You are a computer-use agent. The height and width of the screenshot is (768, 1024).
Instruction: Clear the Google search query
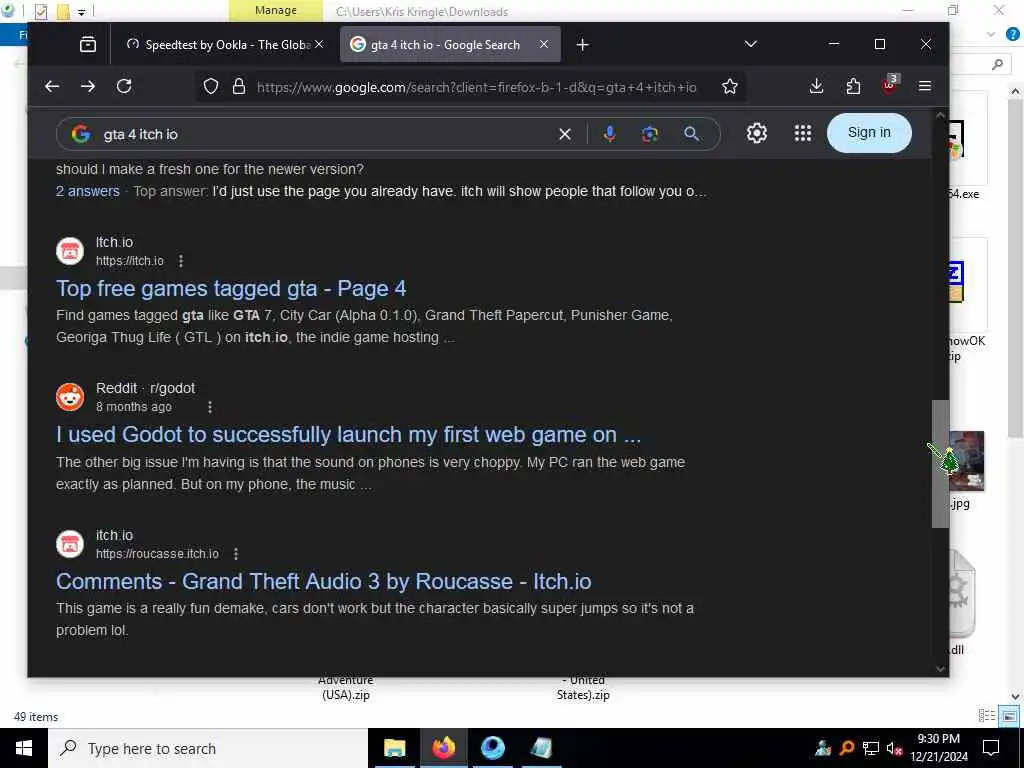click(x=565, y=134)
